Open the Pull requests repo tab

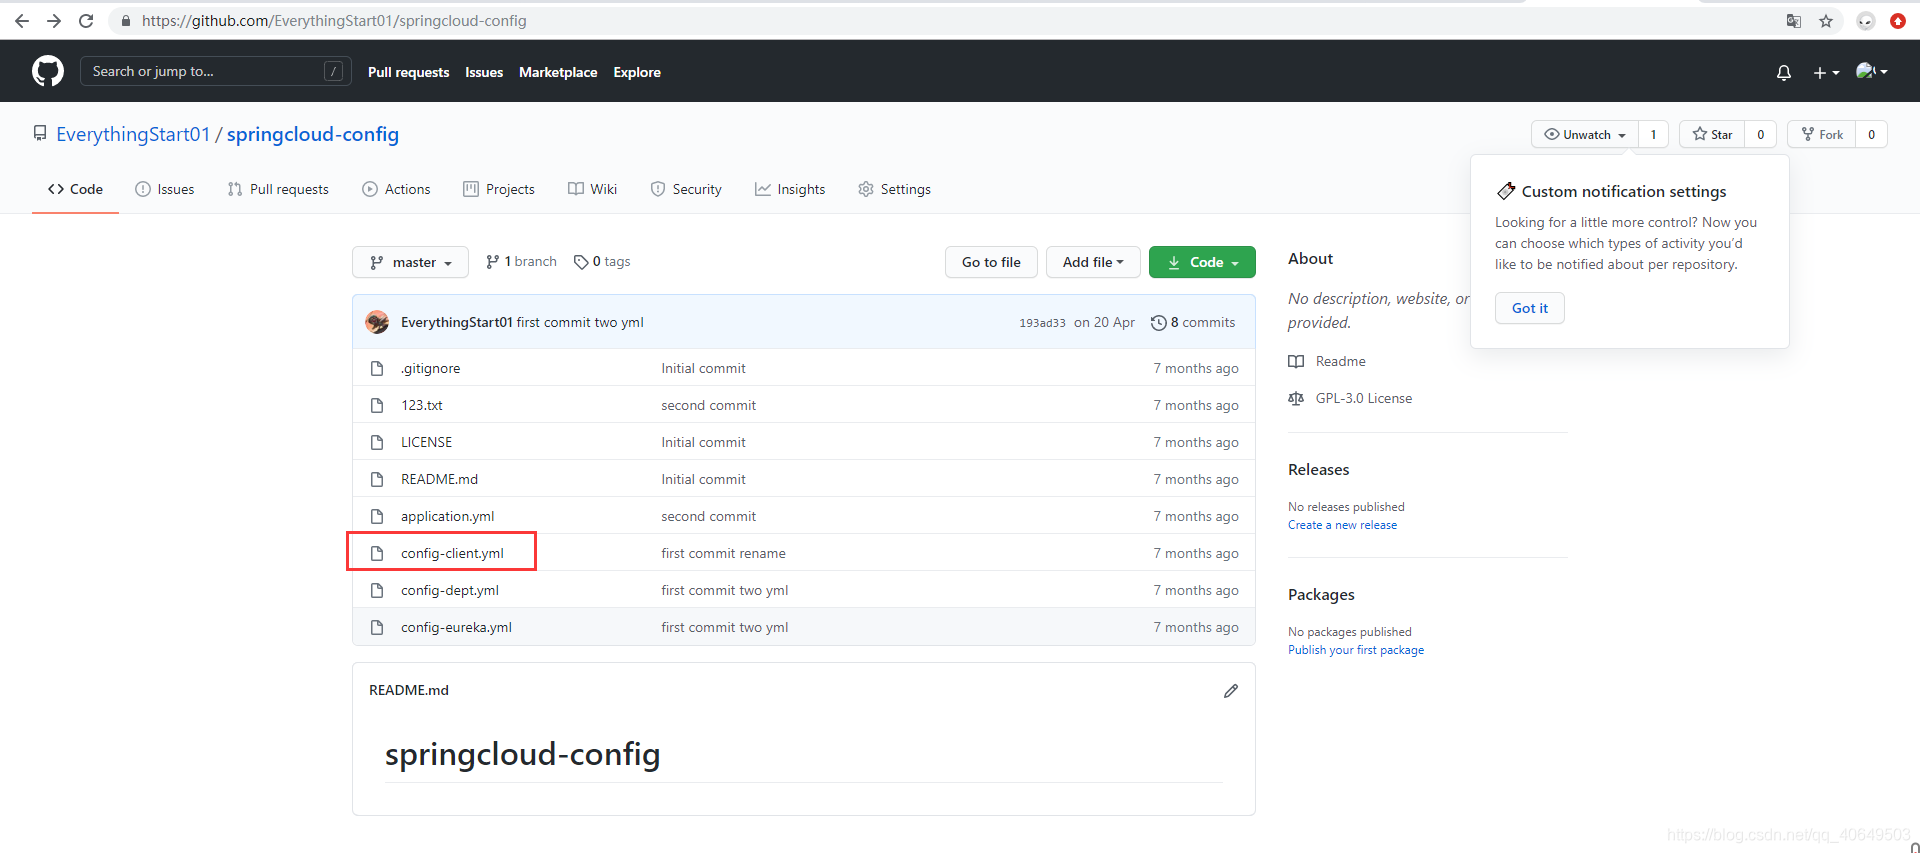(x=278, y=189)
